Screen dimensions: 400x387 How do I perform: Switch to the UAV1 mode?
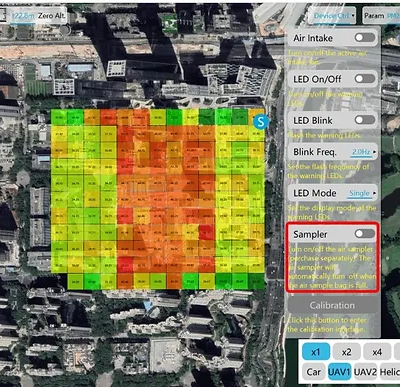[339, 372]
